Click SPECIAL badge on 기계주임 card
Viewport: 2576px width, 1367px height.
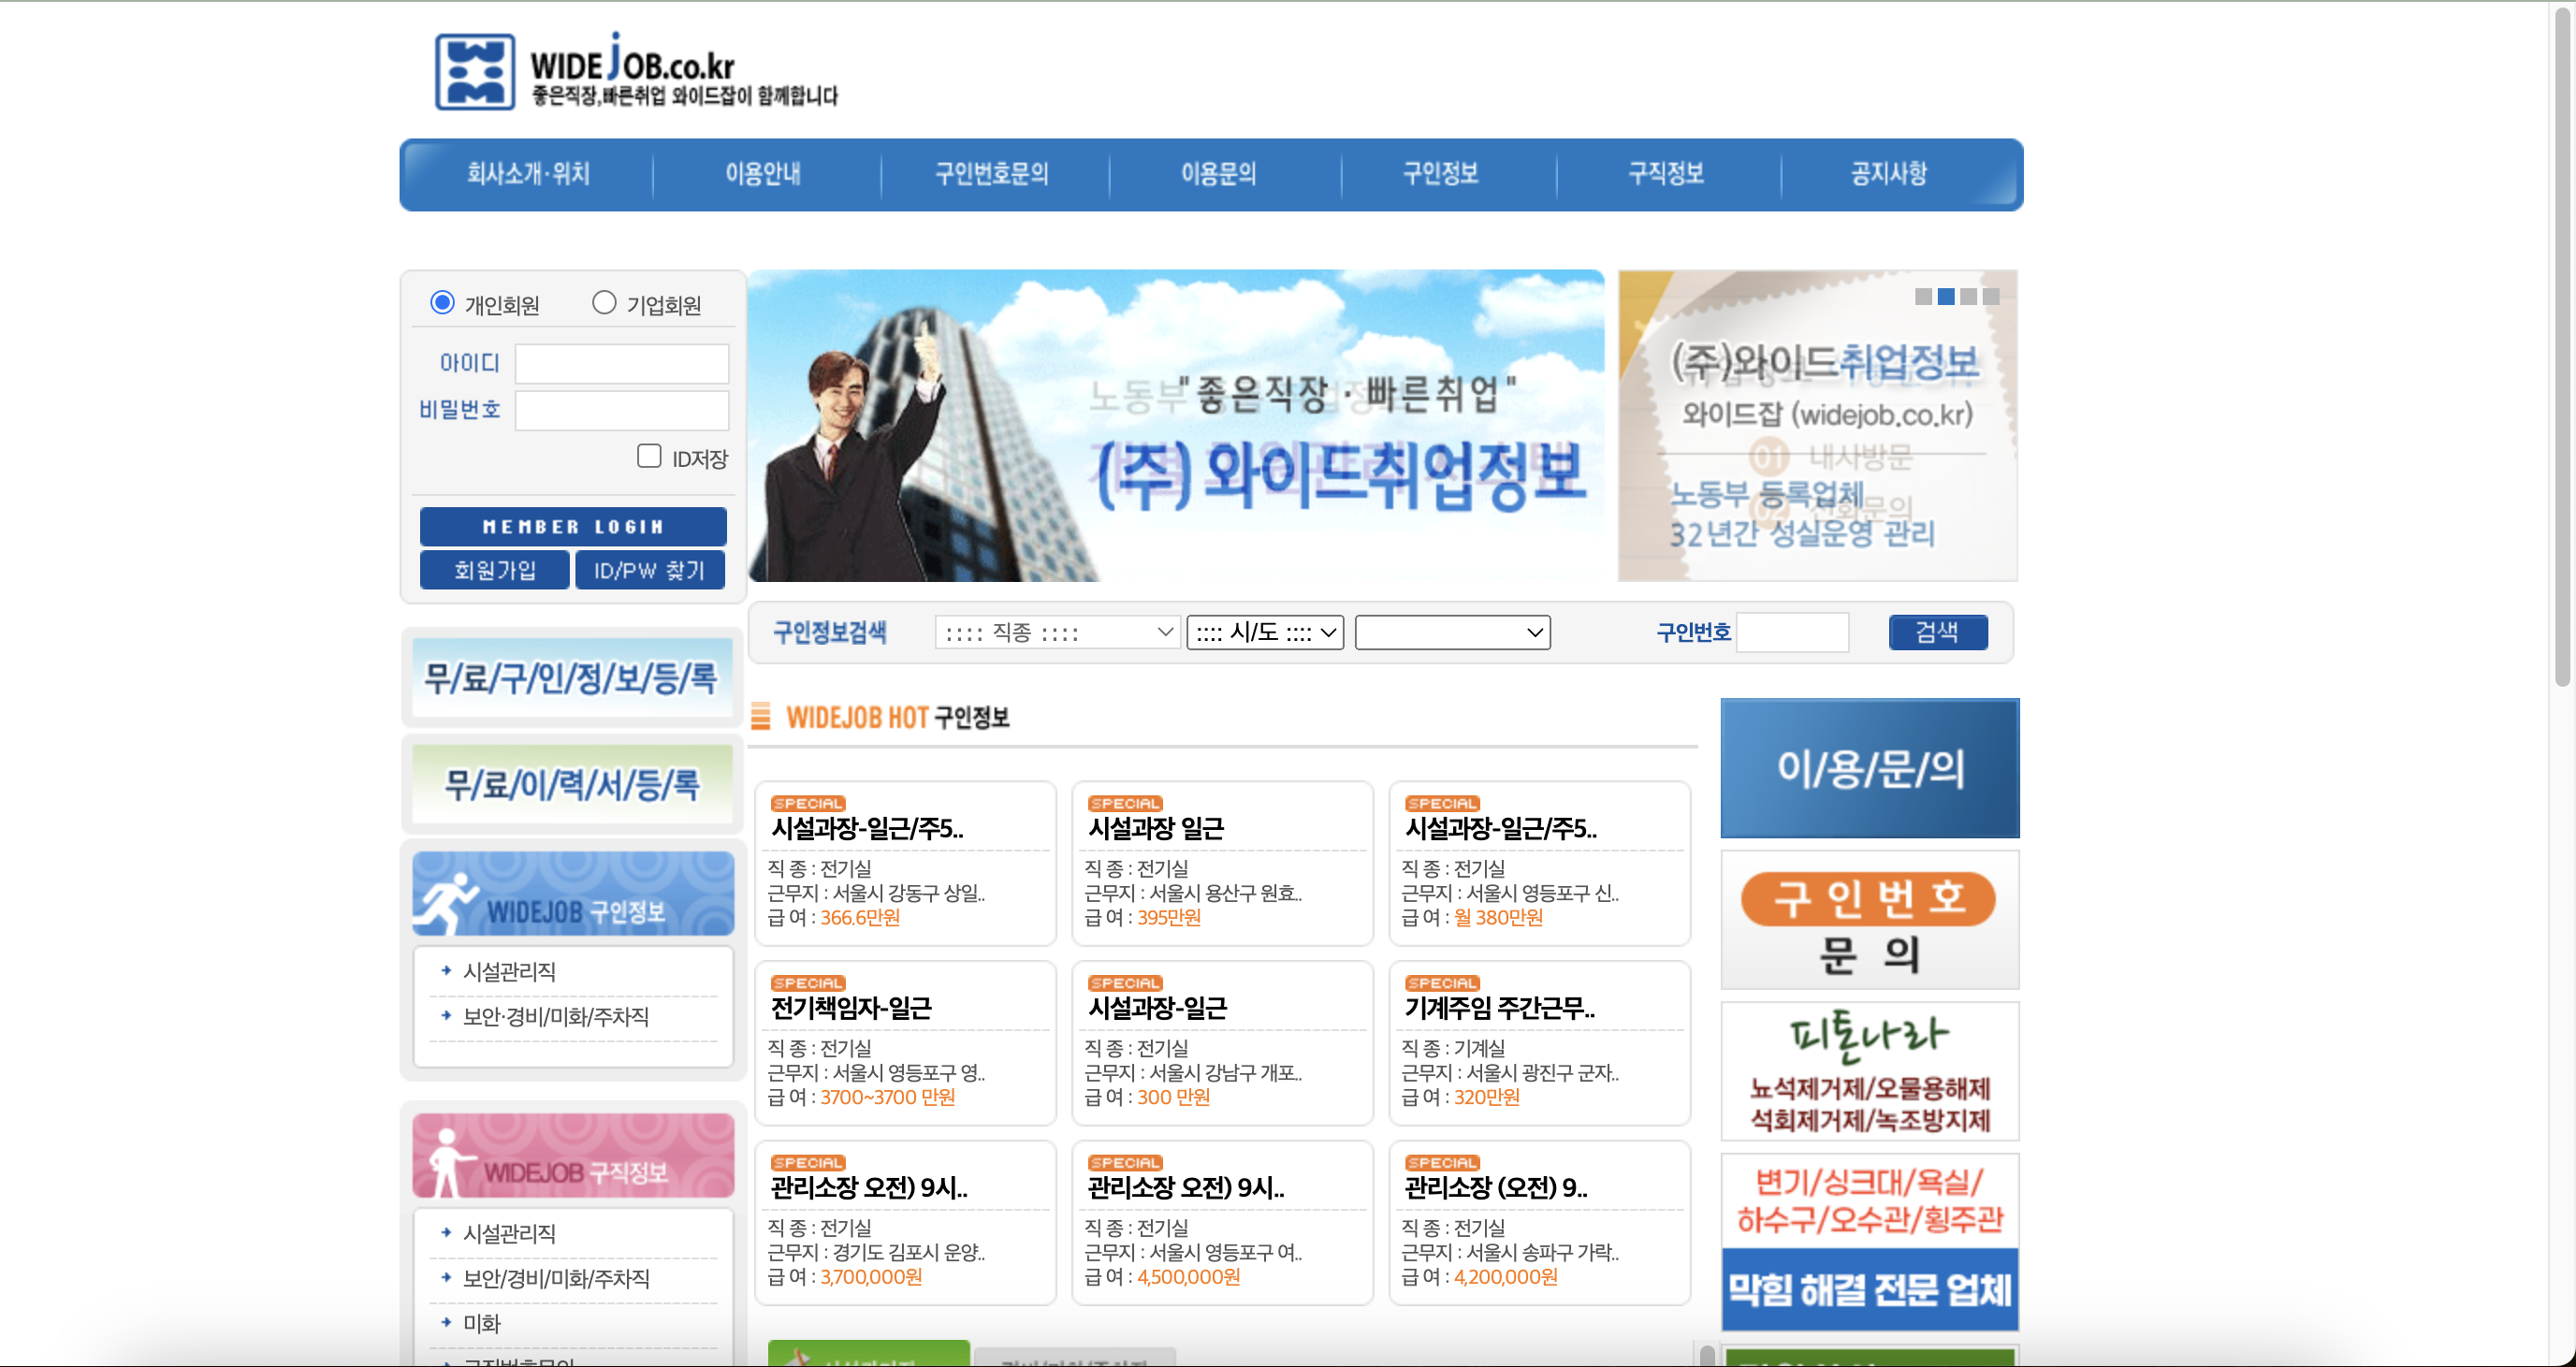(1442, 983)
